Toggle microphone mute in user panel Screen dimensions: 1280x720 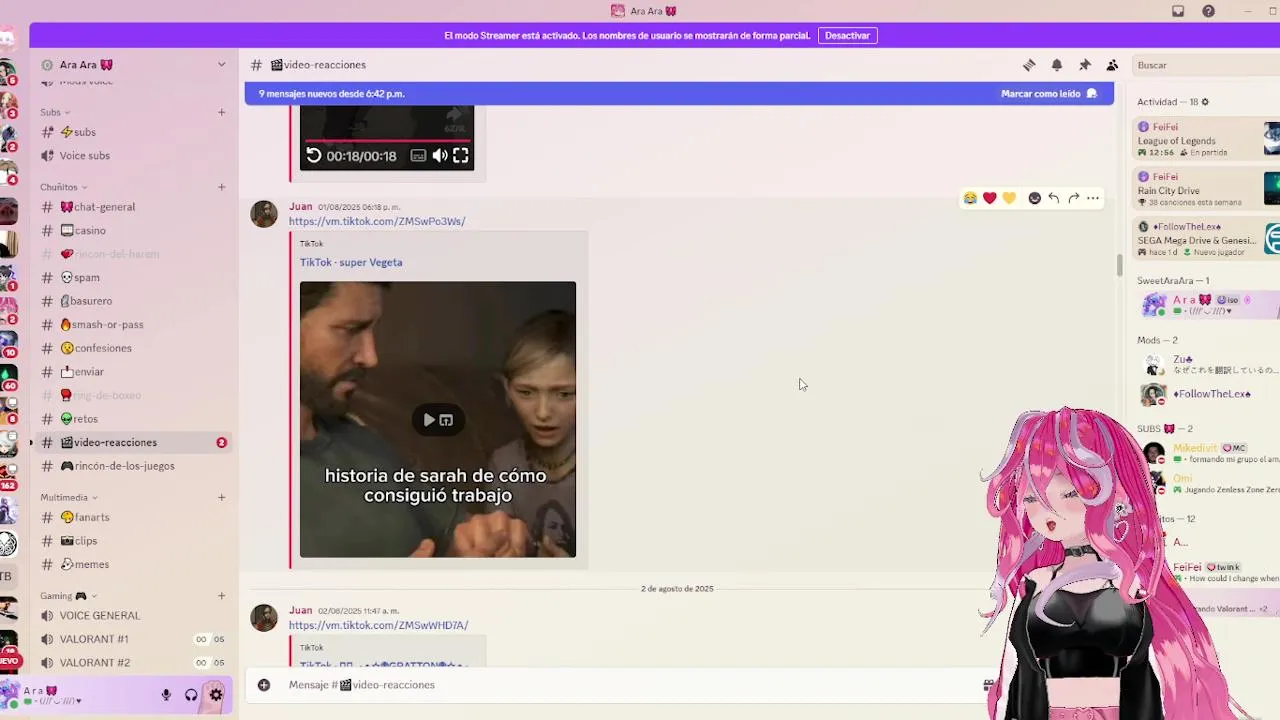pos(166,695)
